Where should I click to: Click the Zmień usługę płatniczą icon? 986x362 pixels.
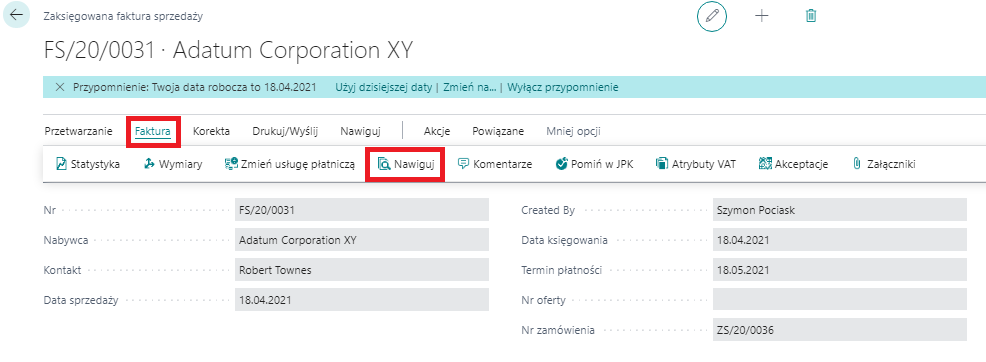point(231,165)
